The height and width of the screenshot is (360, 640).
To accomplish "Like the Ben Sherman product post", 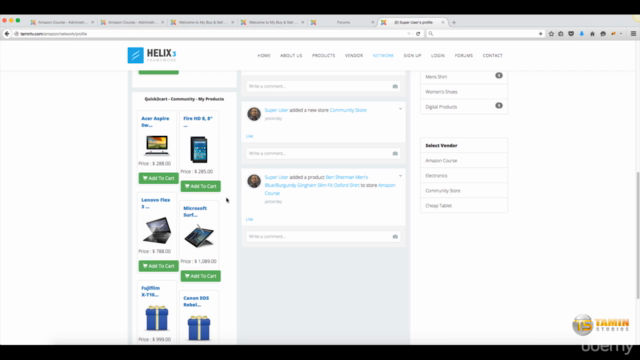I will click(x=249, y=220).
